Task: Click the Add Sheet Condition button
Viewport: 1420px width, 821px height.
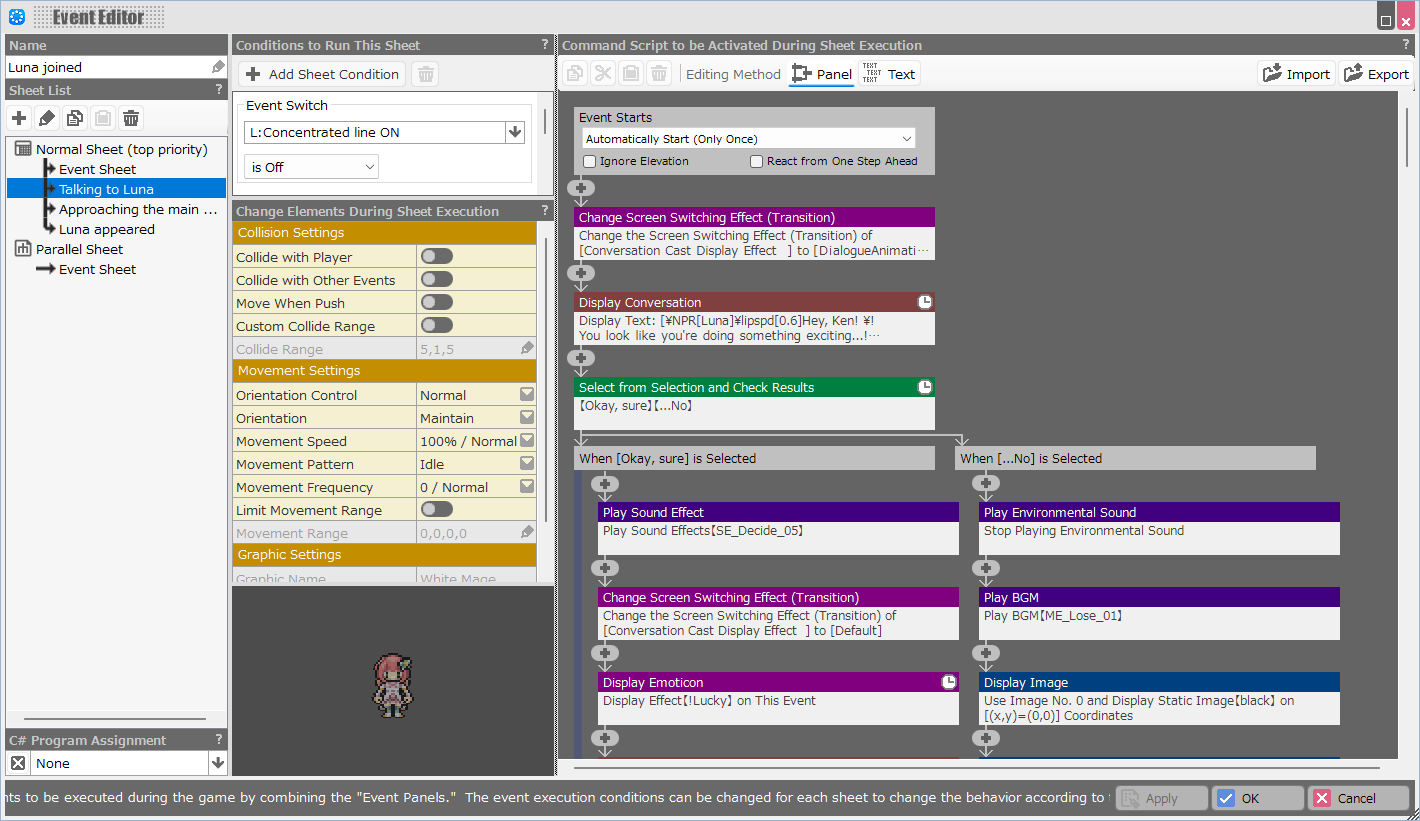Action: pos(322,74)
